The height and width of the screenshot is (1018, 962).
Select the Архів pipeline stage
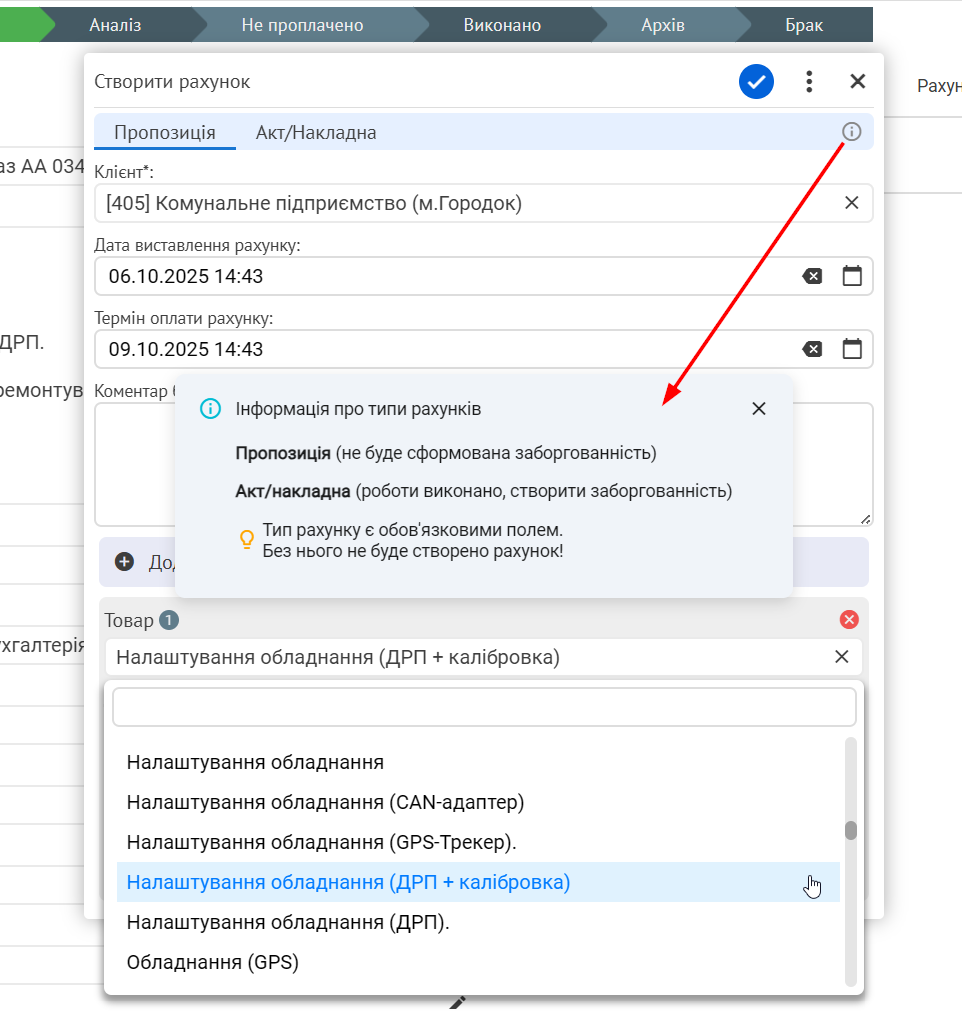[x=663, y=25]
